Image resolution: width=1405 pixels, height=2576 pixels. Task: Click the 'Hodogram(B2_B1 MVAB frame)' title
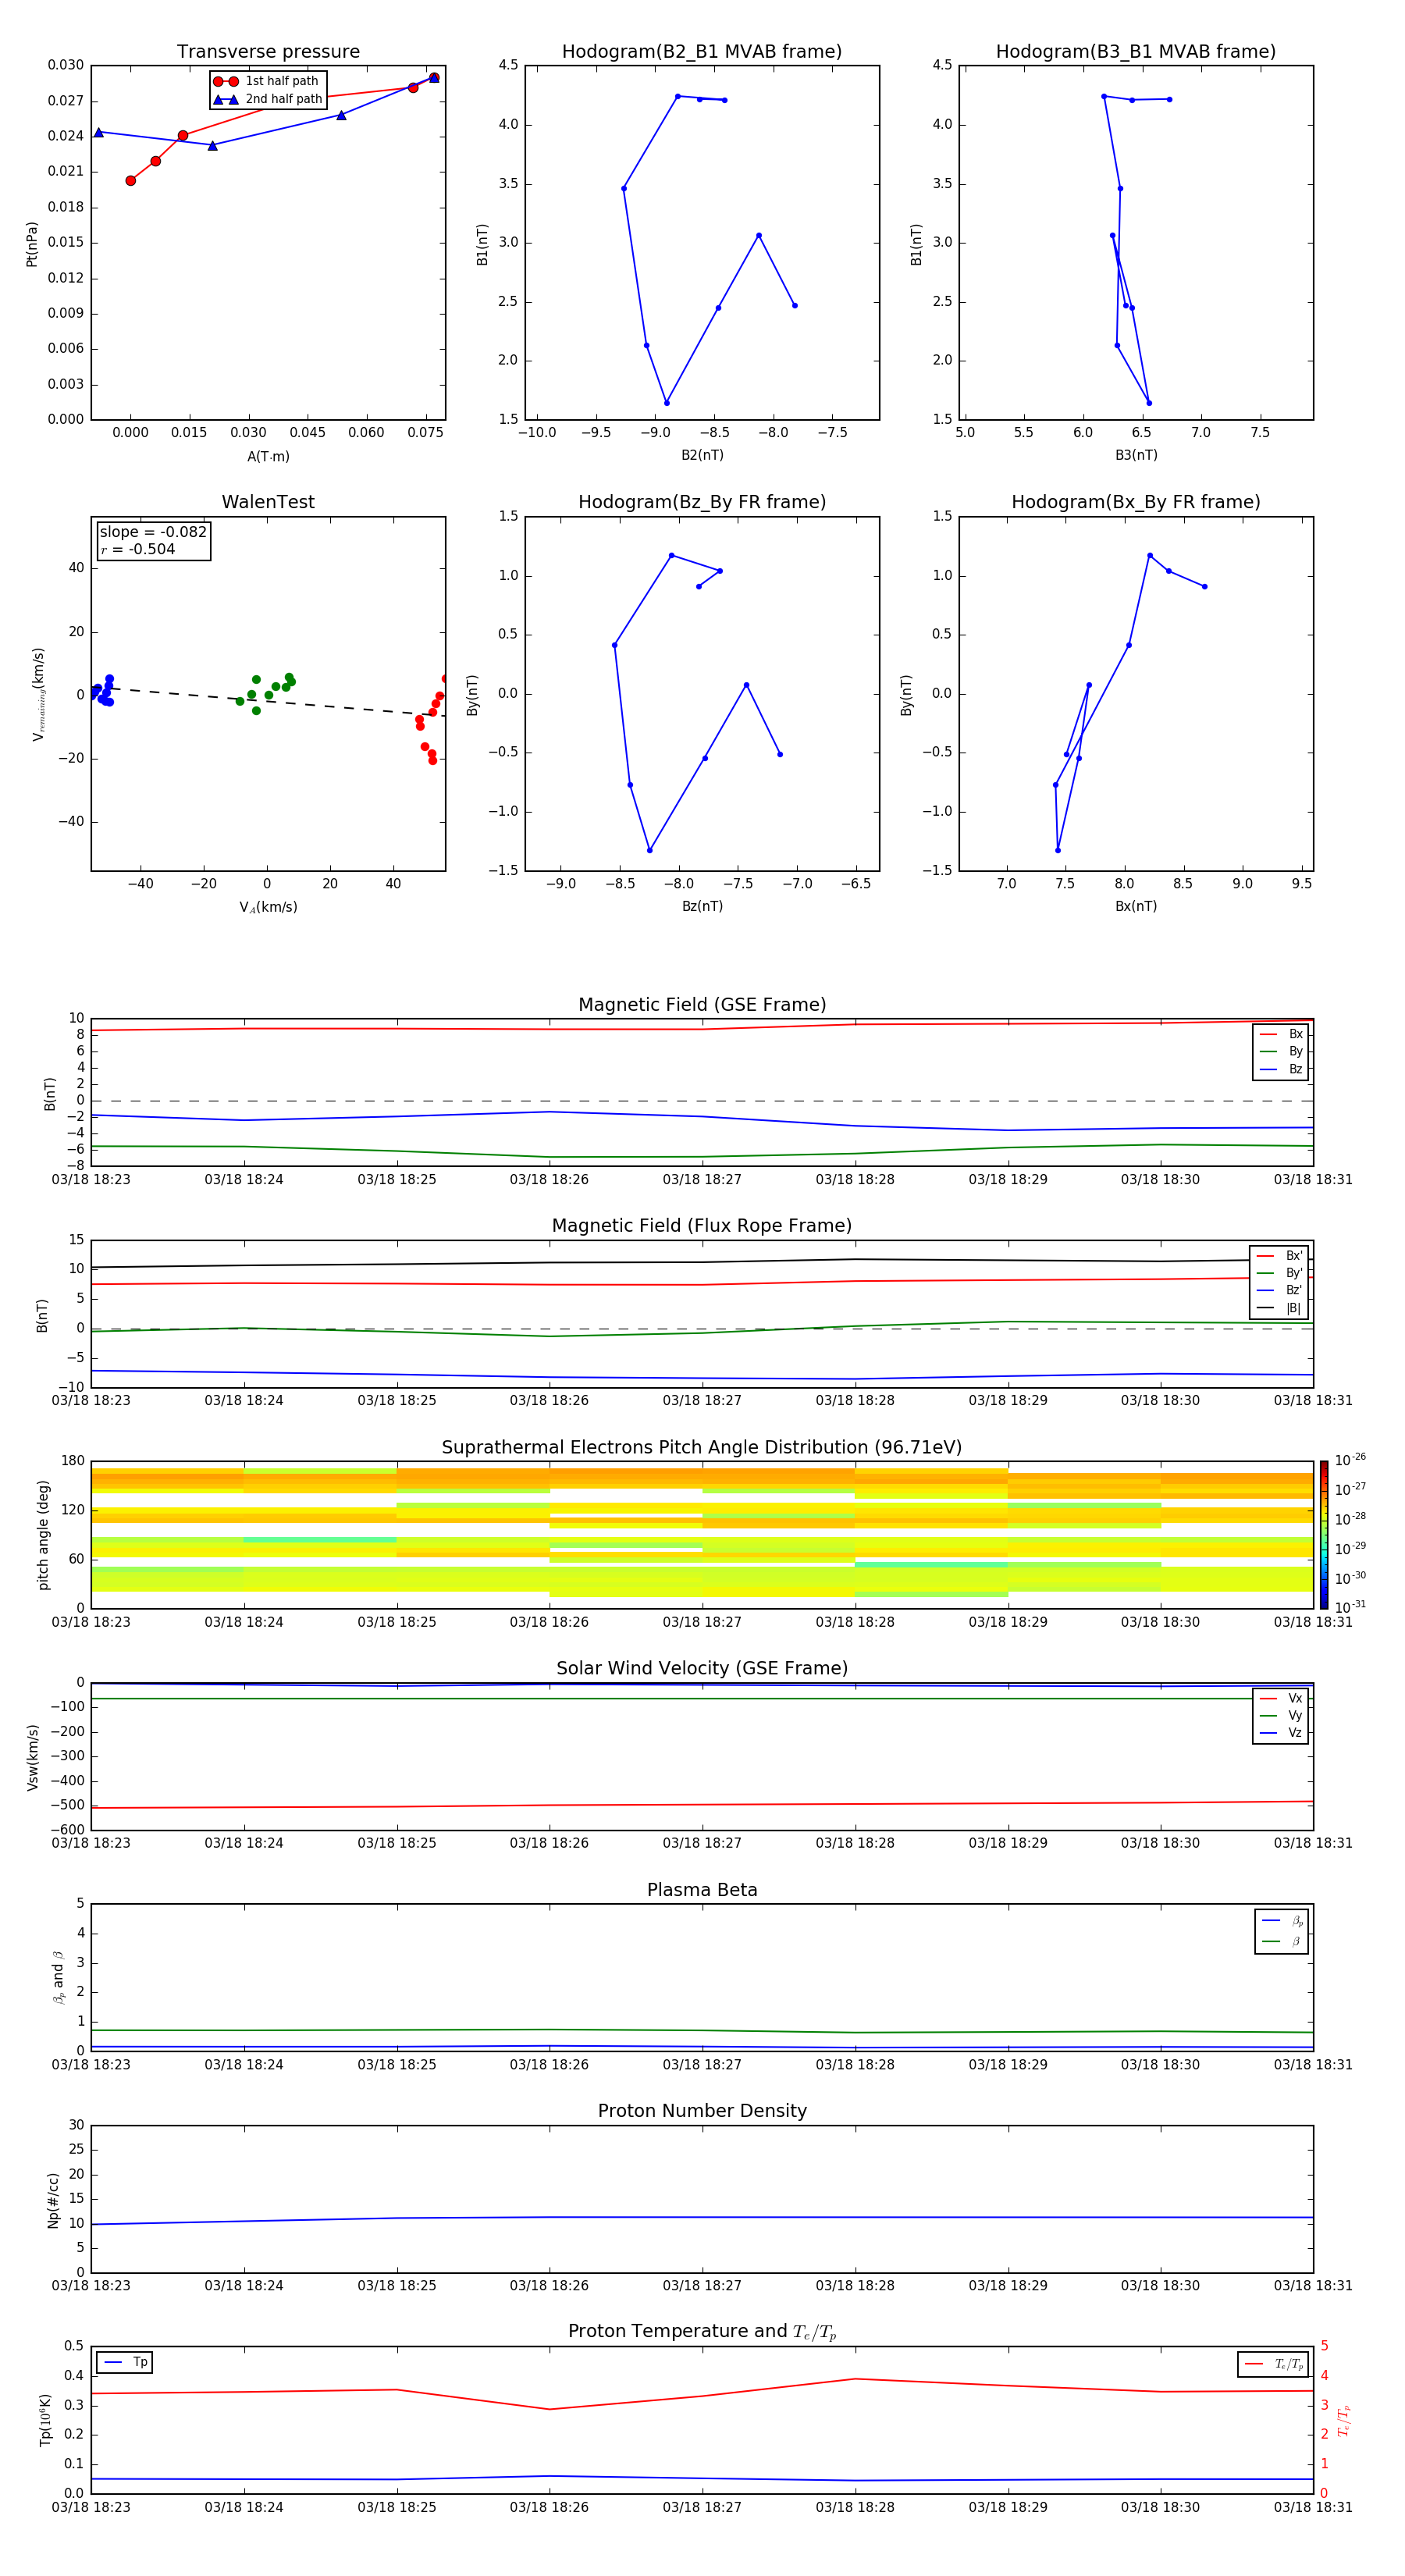point(702,52)
